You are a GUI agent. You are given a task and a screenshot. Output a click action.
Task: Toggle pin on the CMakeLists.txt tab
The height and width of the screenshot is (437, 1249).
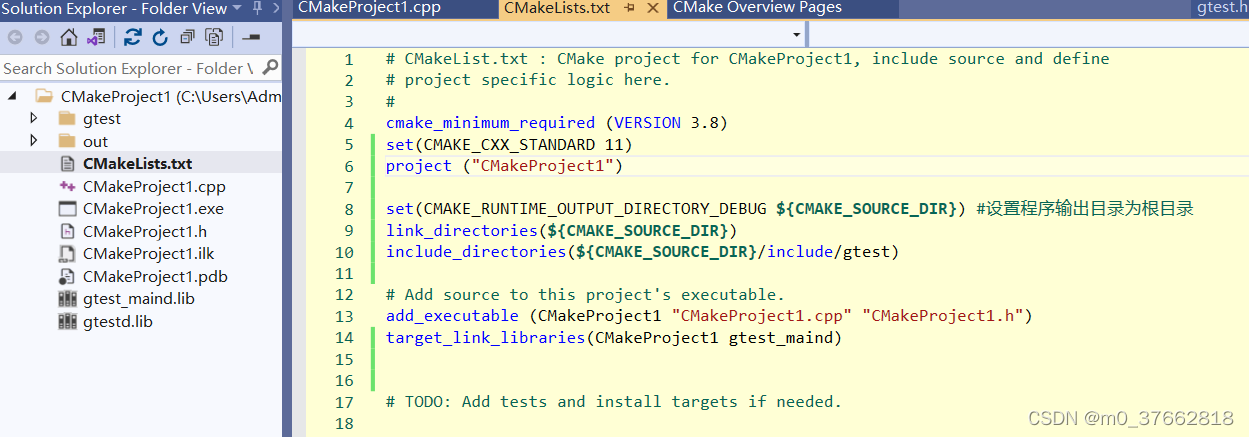click(x=629, y=8)
